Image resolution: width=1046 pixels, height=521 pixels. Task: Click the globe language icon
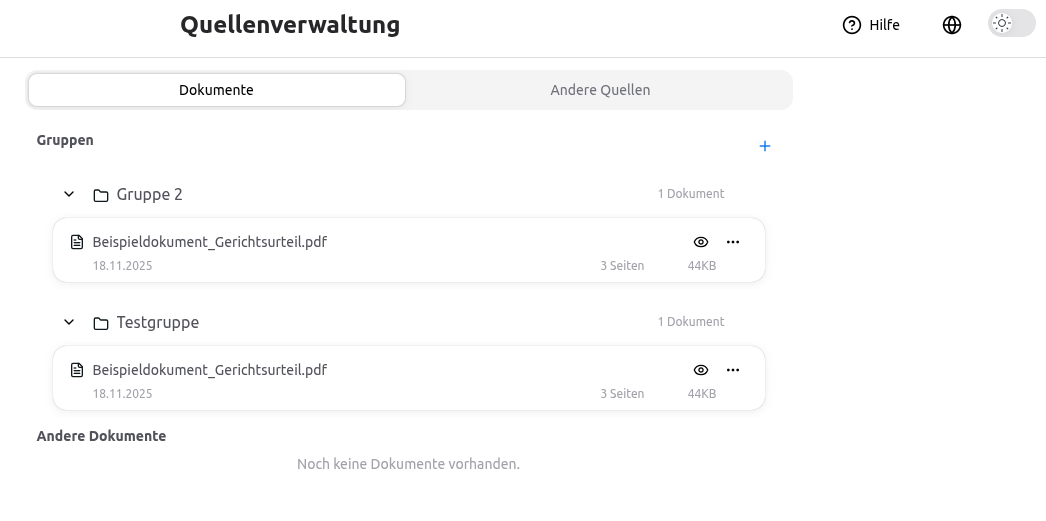[x=952, y=25]
